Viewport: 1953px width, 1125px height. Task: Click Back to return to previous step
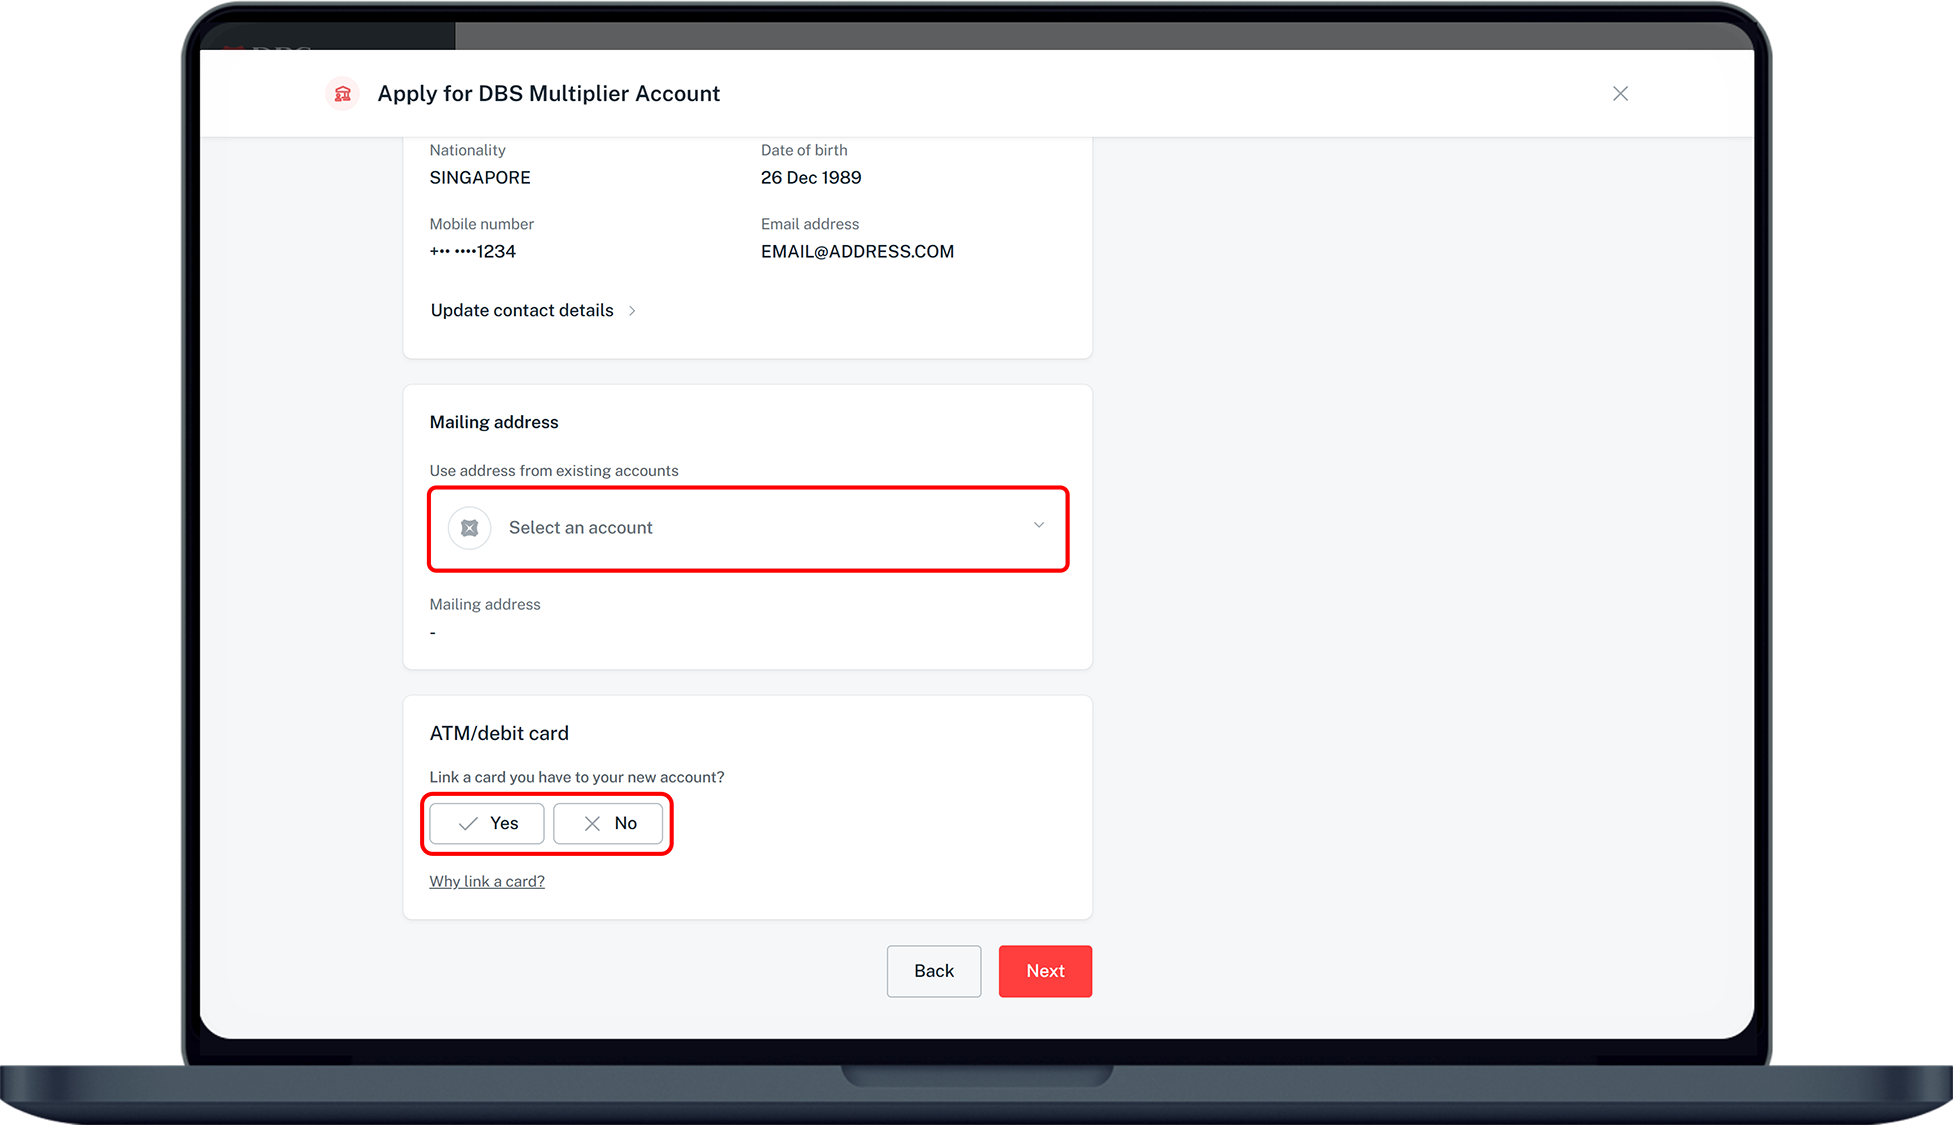click(933, 971)
